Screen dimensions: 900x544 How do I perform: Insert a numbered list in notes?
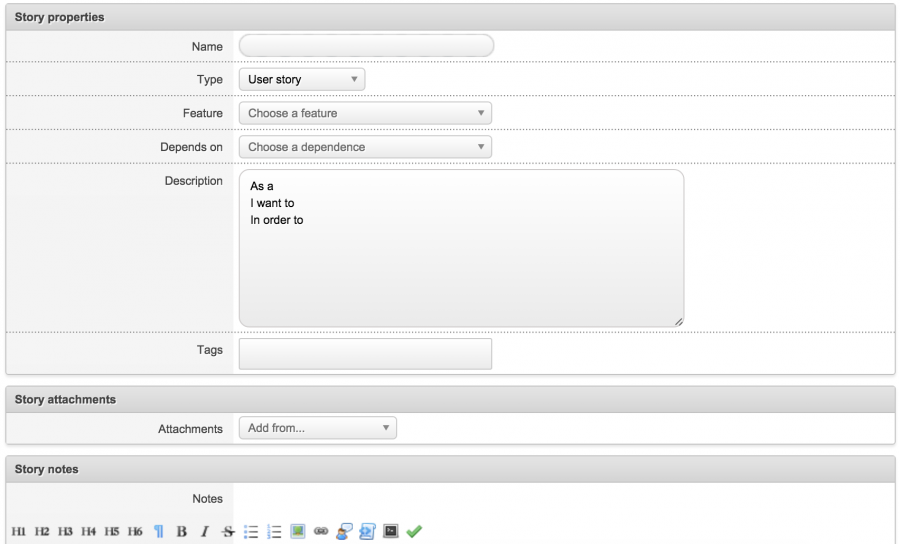point(274,531)
